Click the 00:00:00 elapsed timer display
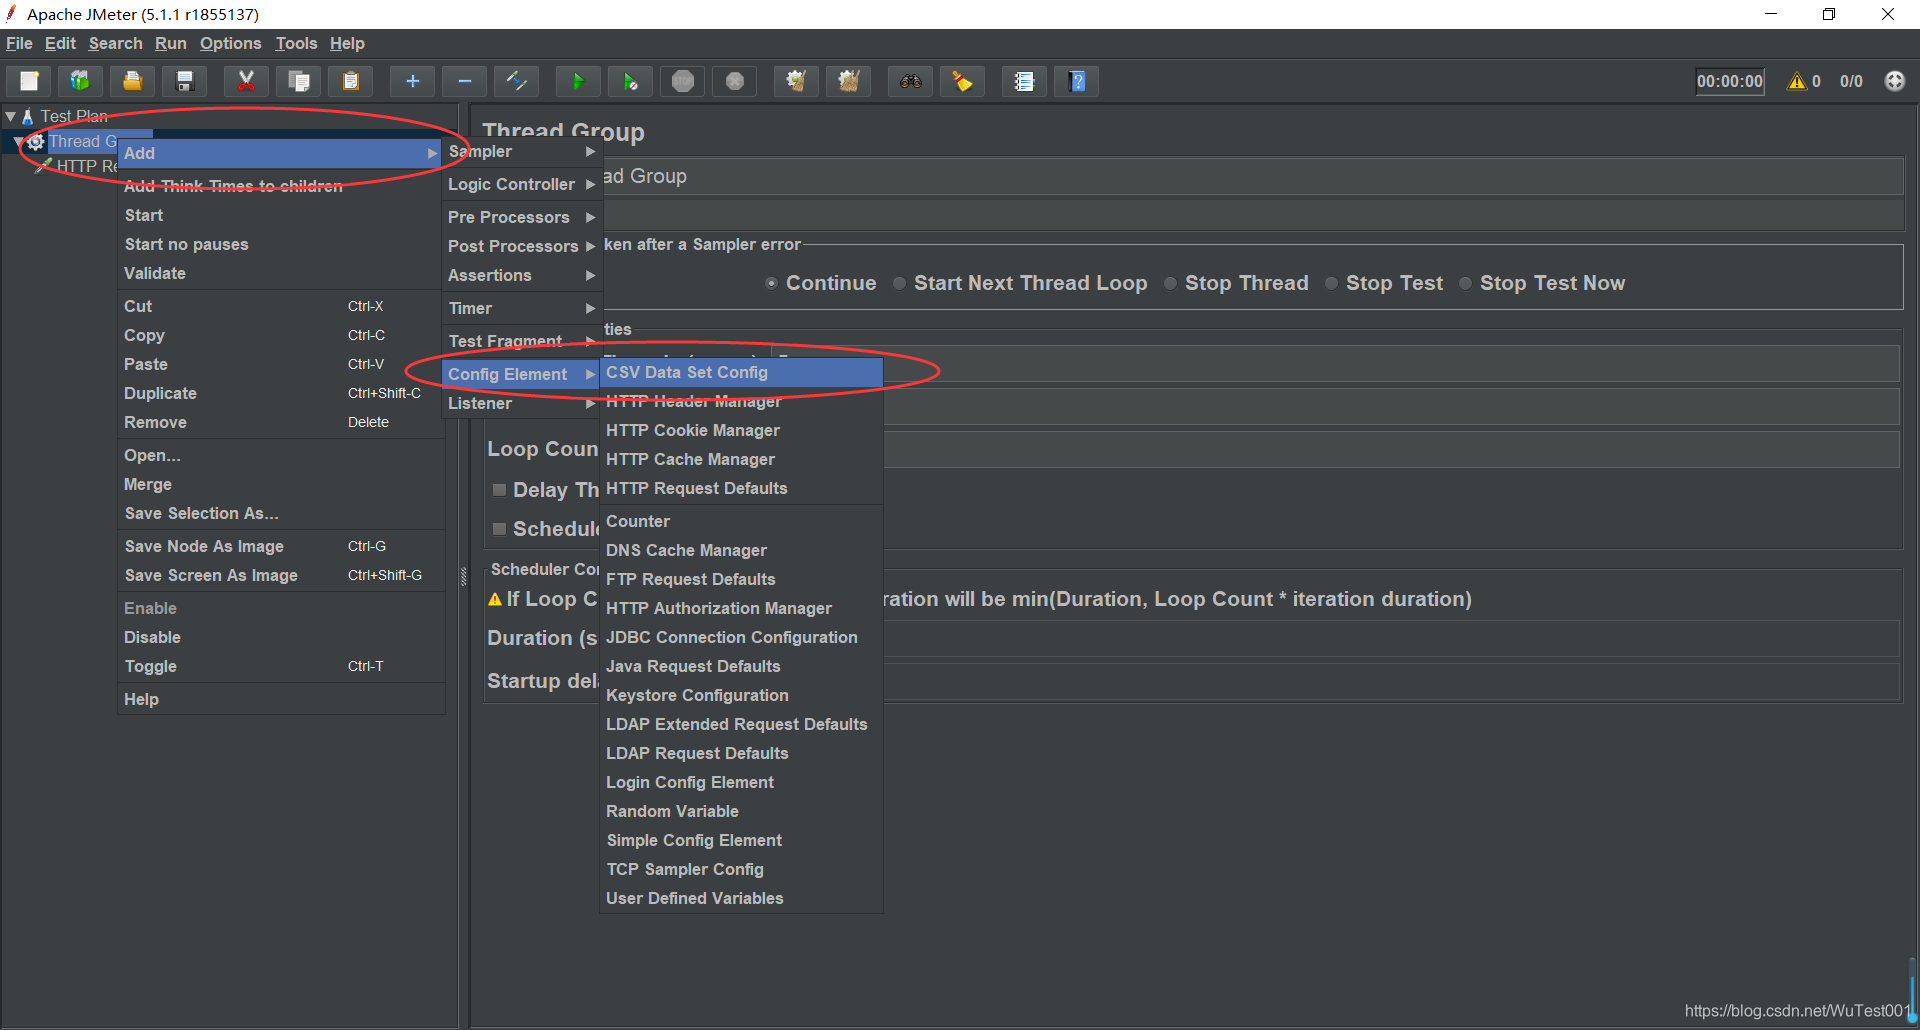 (x=1730, y=81)
